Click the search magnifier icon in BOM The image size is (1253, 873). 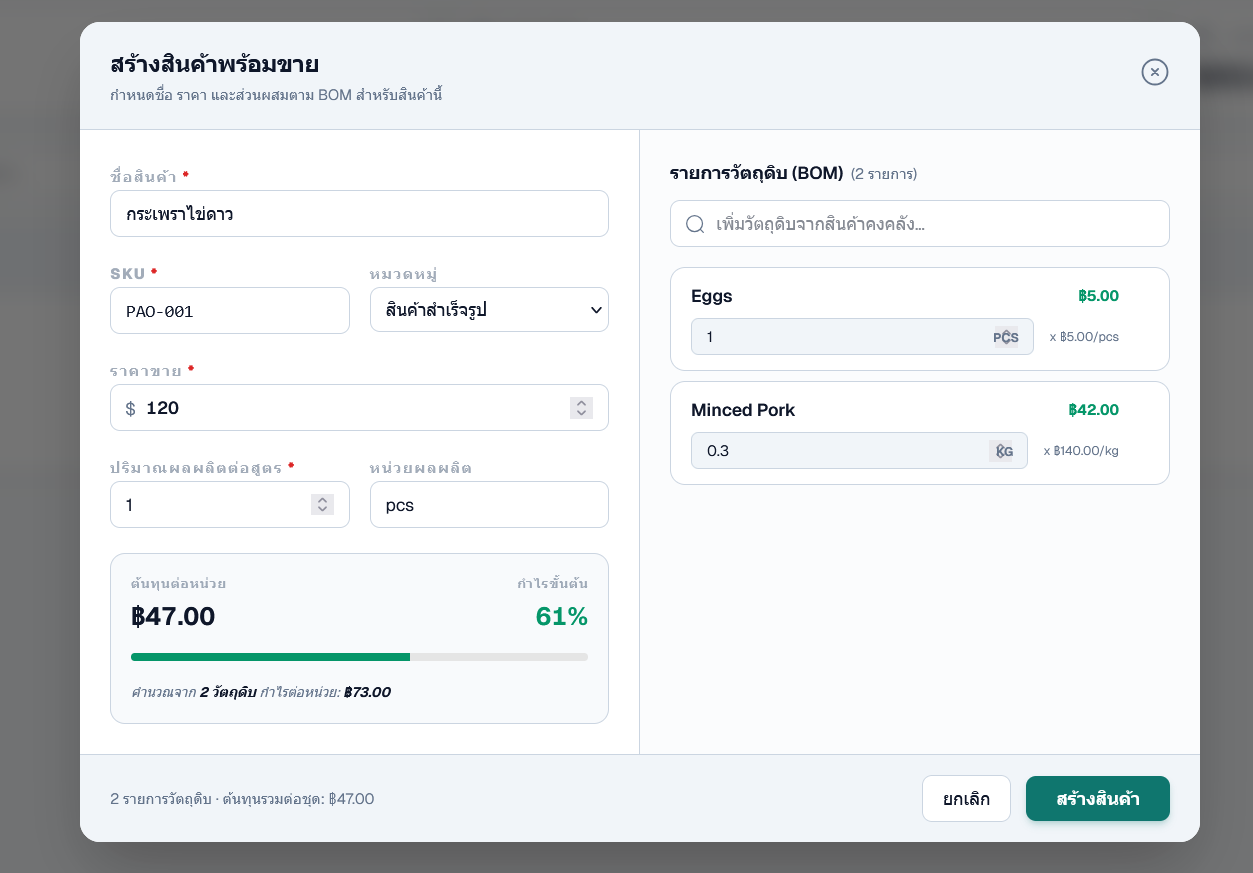click(x=695, y=224)
